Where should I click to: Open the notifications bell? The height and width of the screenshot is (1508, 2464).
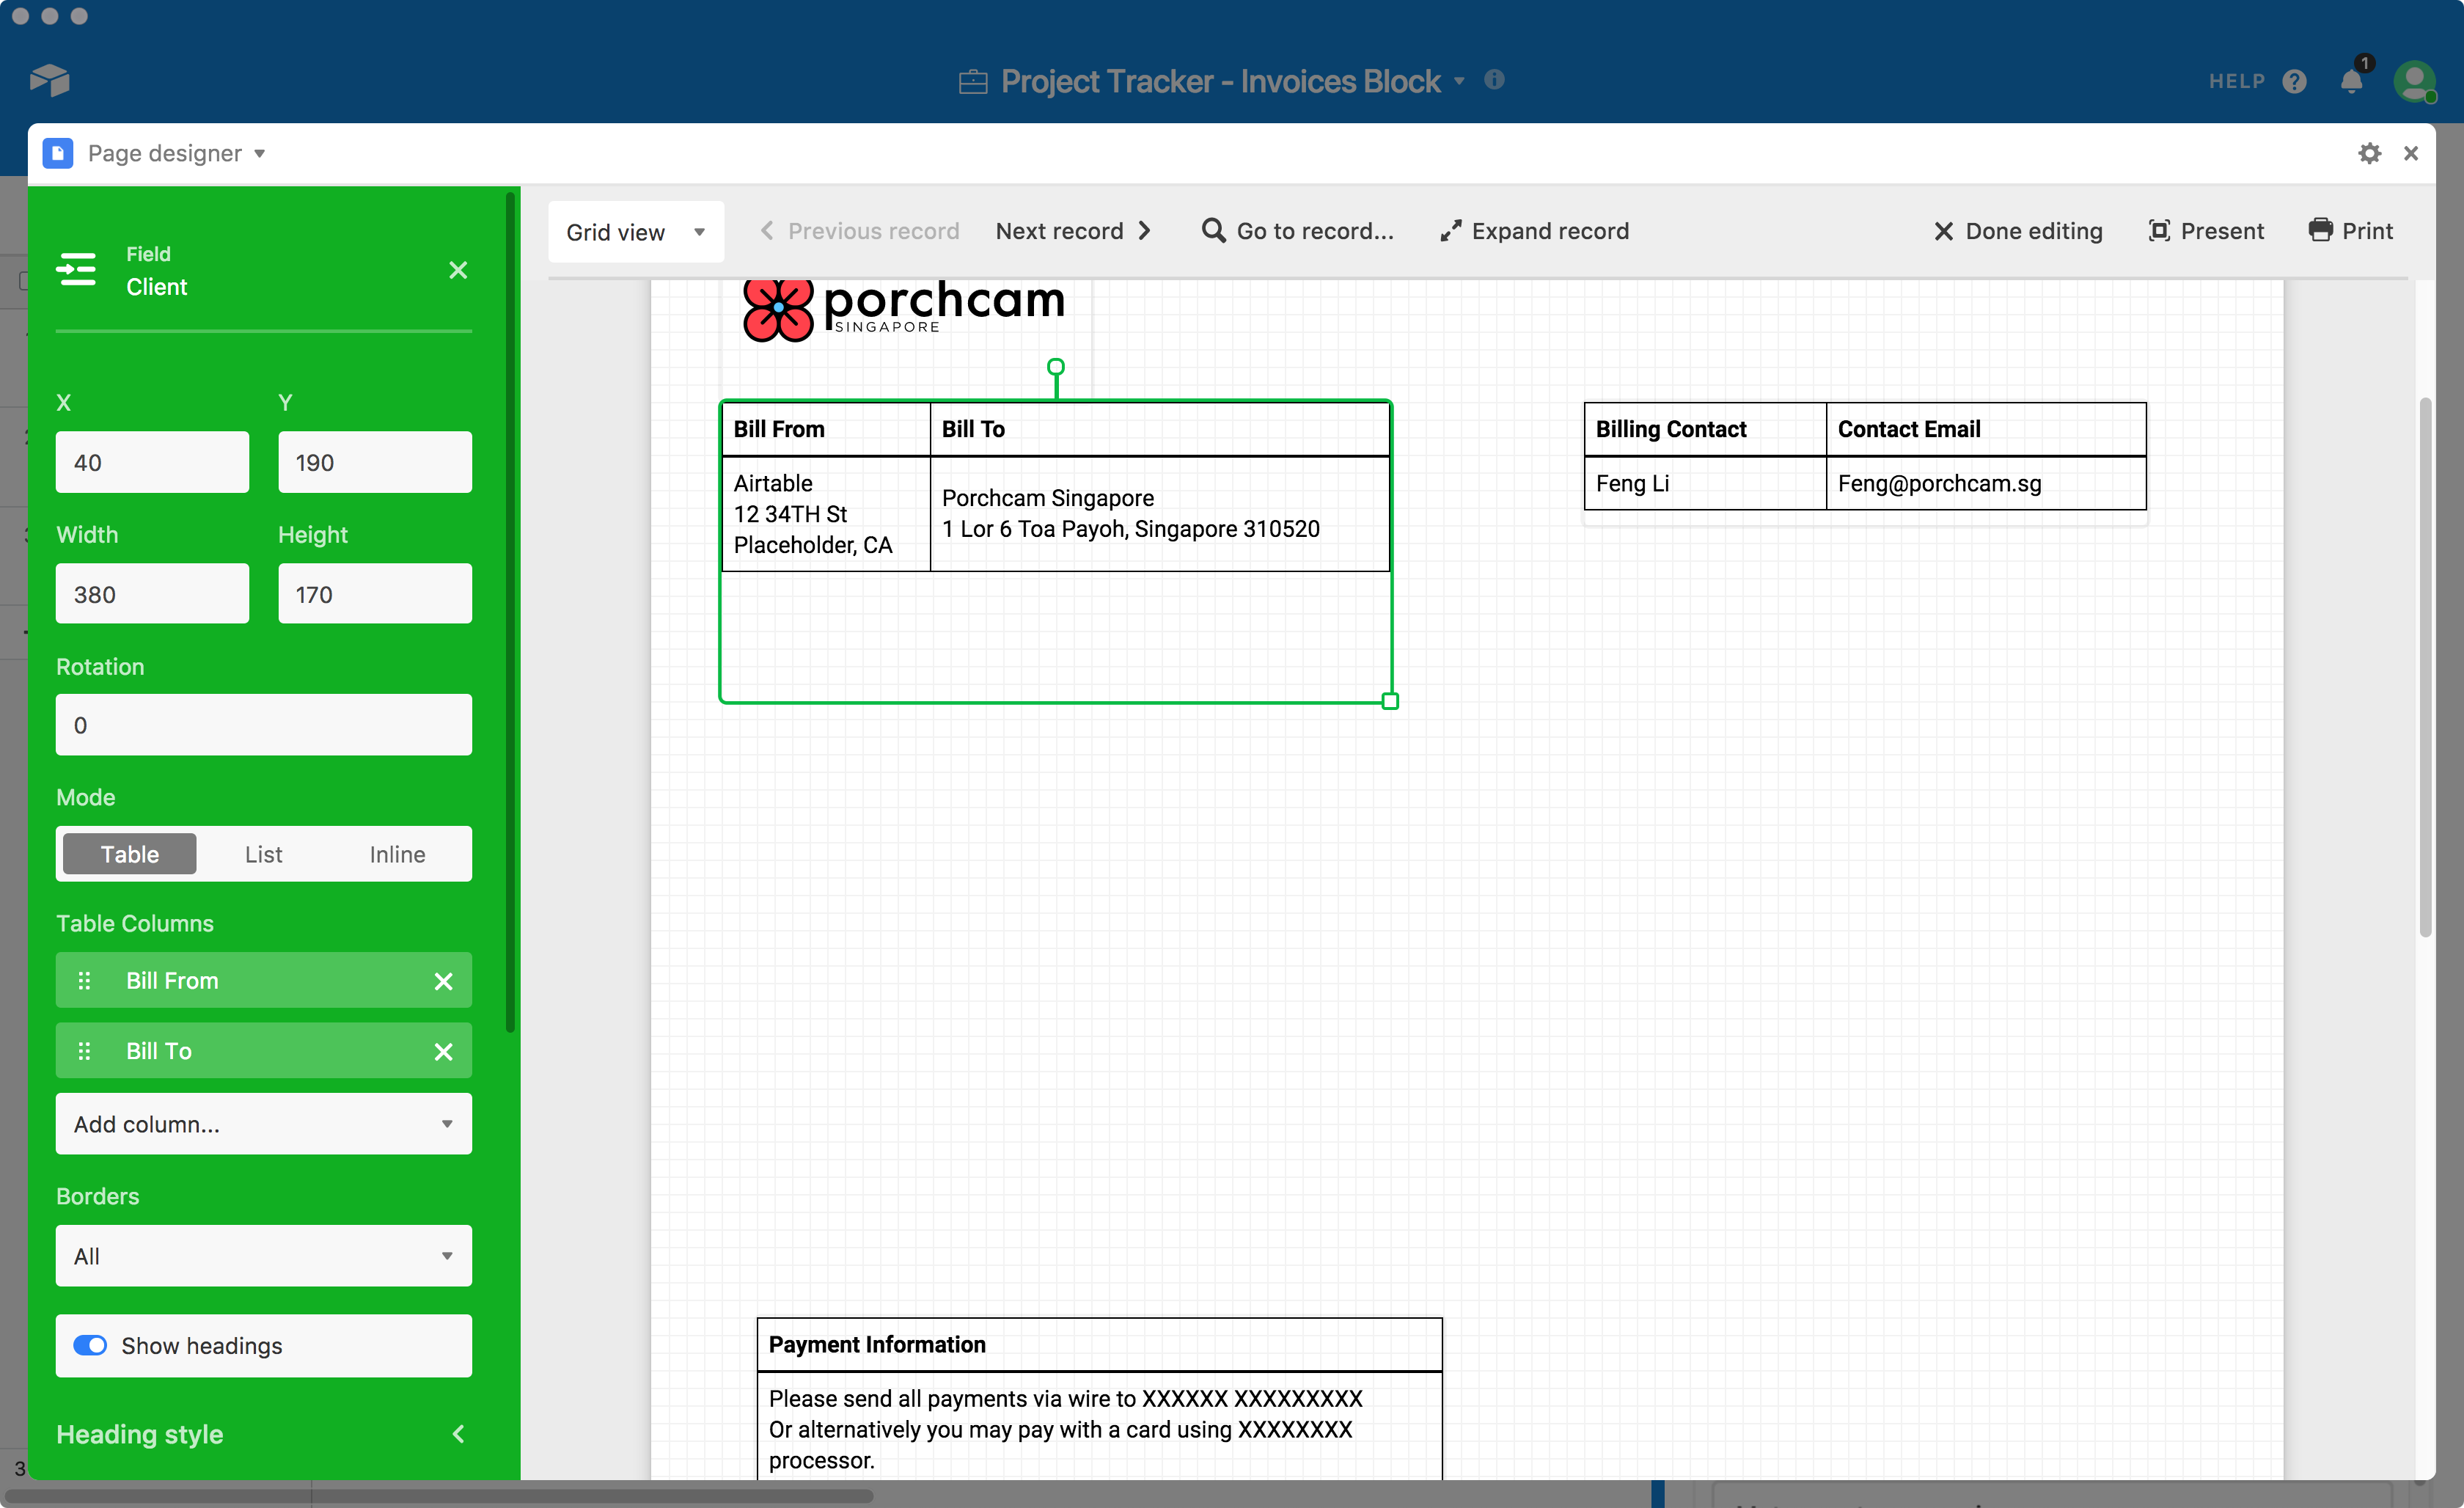(2352, 82)
